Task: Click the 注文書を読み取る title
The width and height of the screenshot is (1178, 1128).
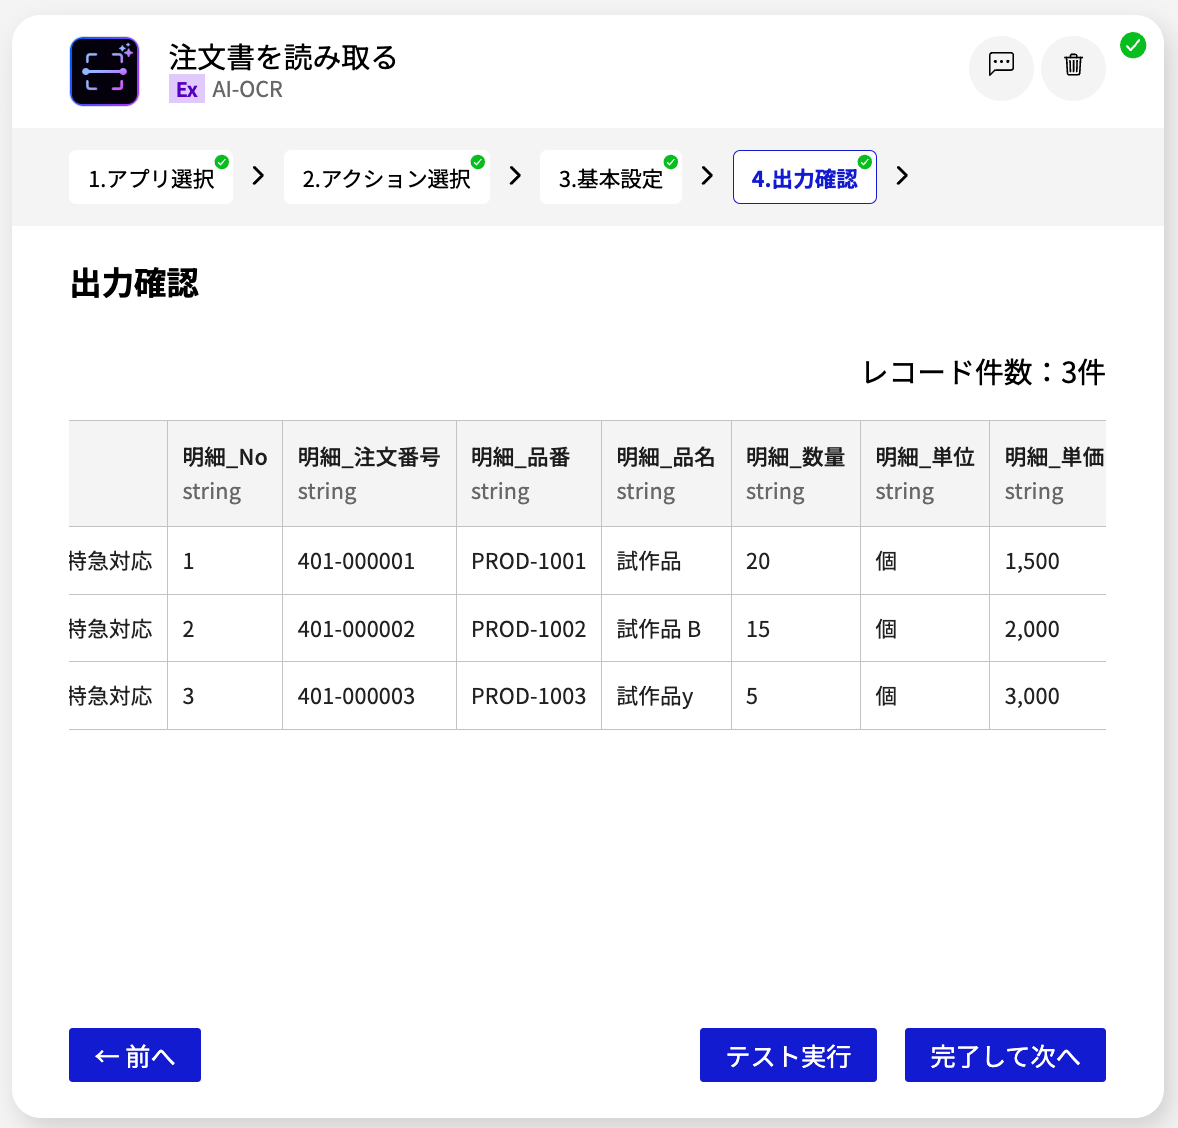Action: [282, 57]
